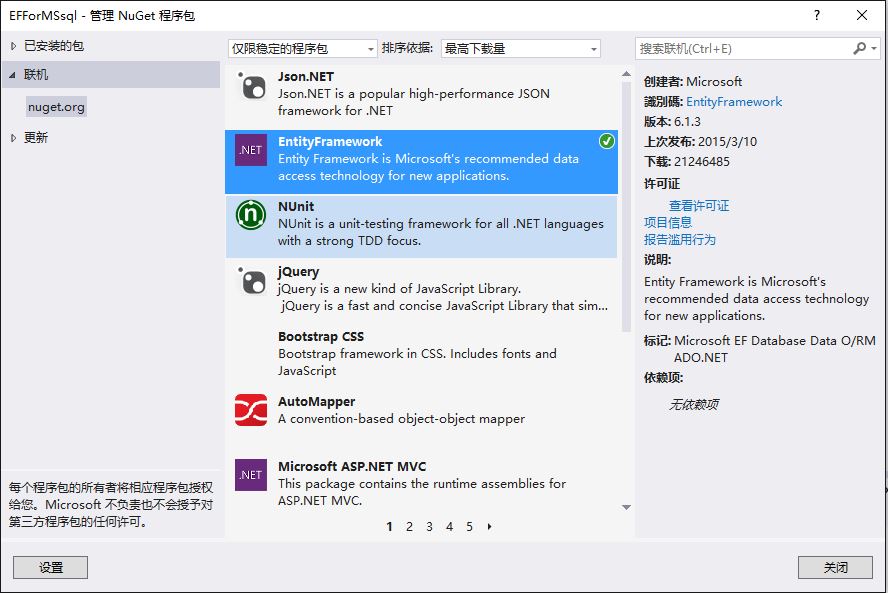Select current page 1 in pager

click(390, 527)
